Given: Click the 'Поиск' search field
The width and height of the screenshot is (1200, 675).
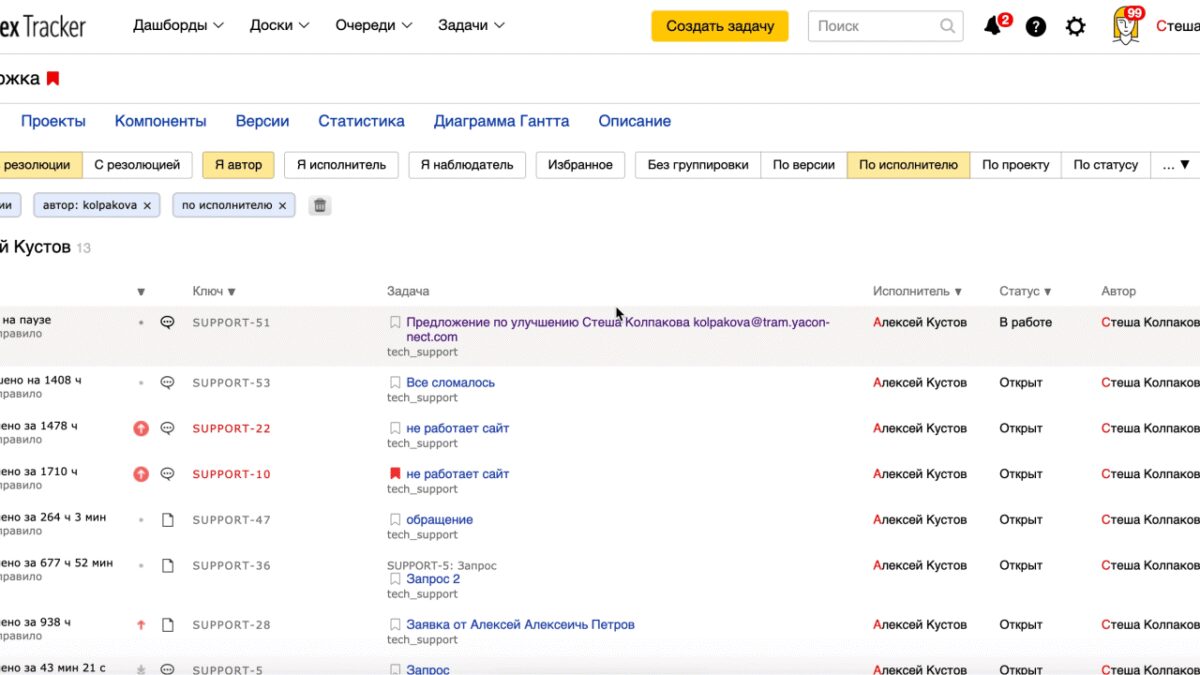Looking at the screenshot, I should tap(876, 26).
